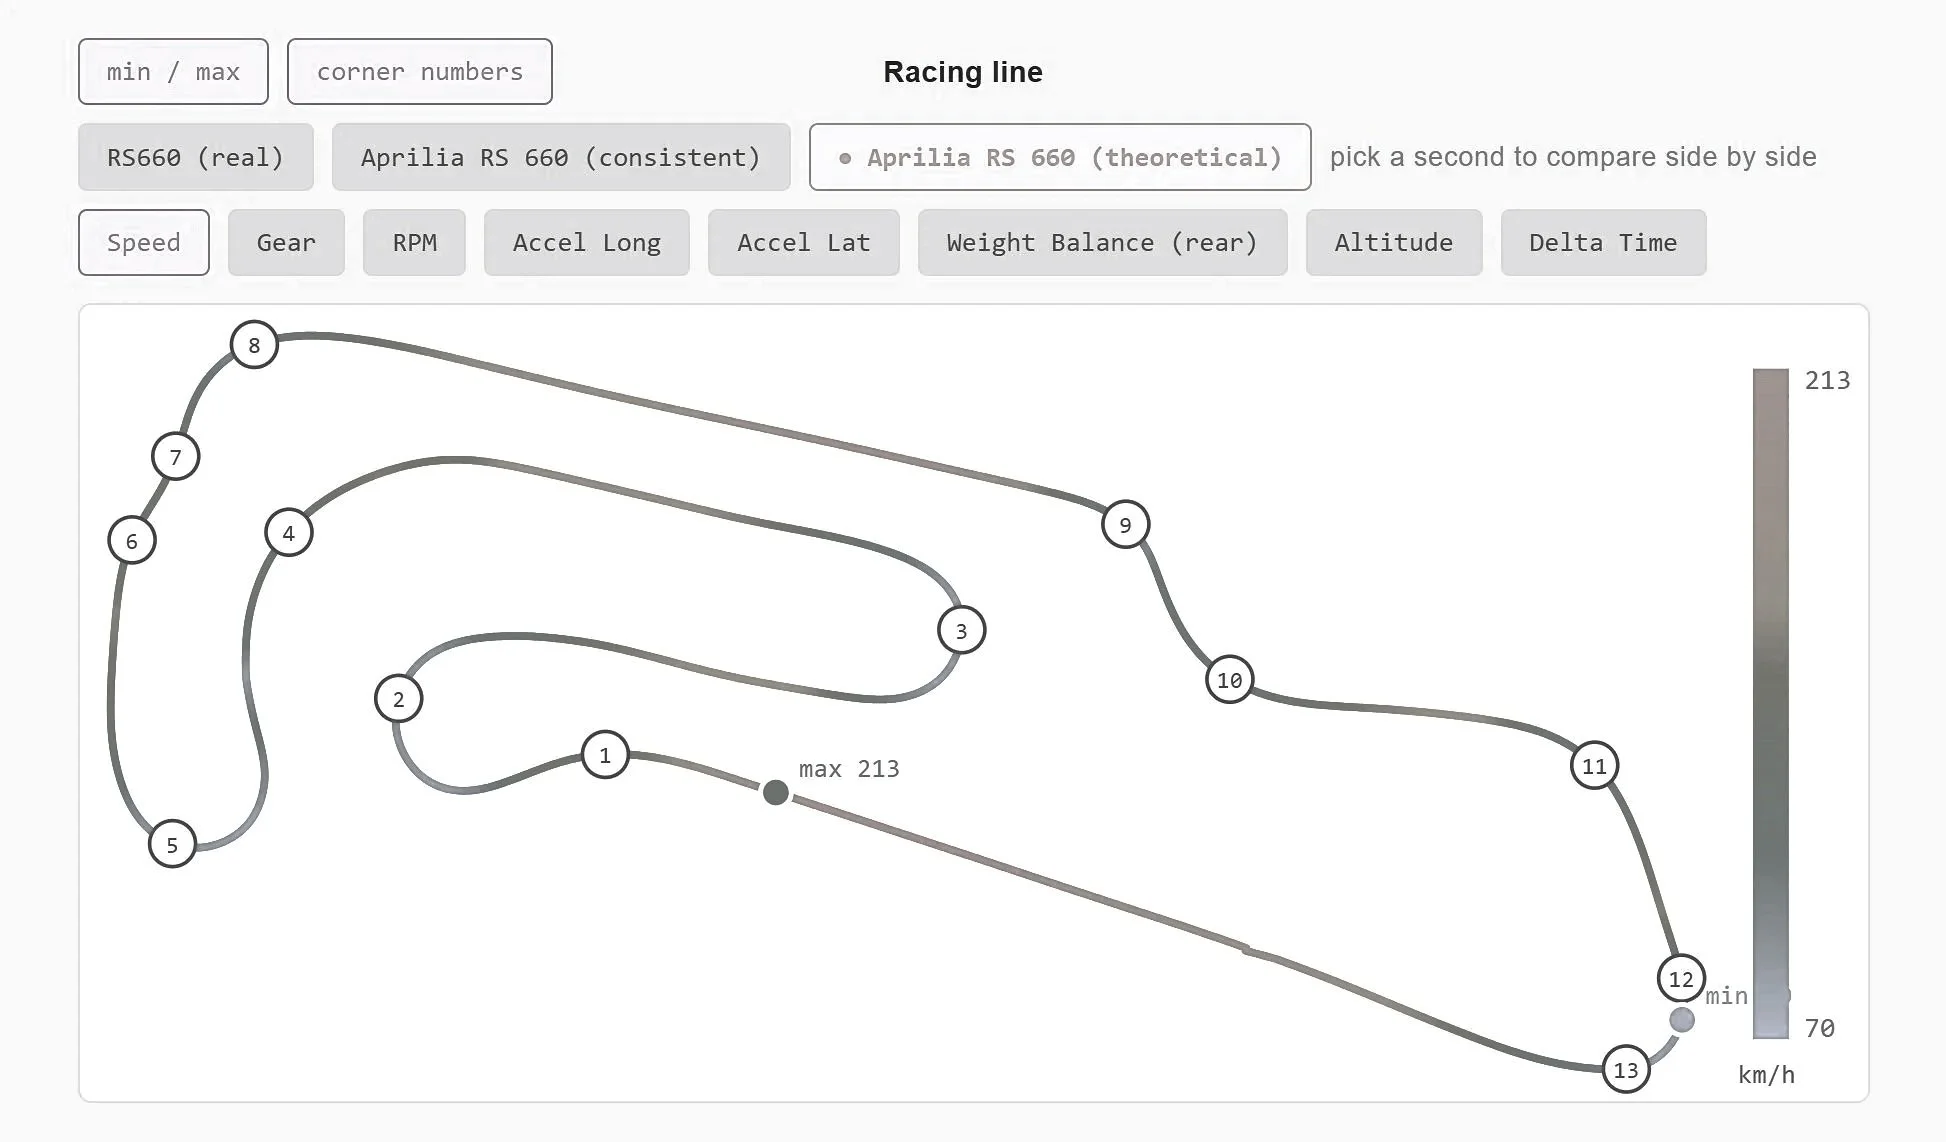This screenshot has height=1142, width=1946.
Task: Click the km/h unit label
Action: point(1767,1075)
